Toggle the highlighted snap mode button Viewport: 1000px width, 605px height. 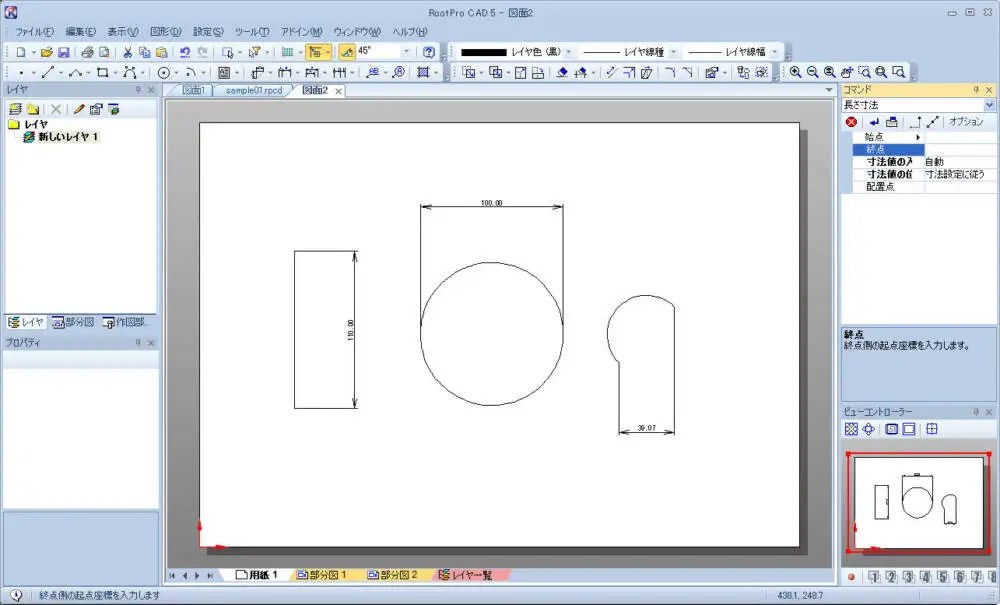[316, 50]
